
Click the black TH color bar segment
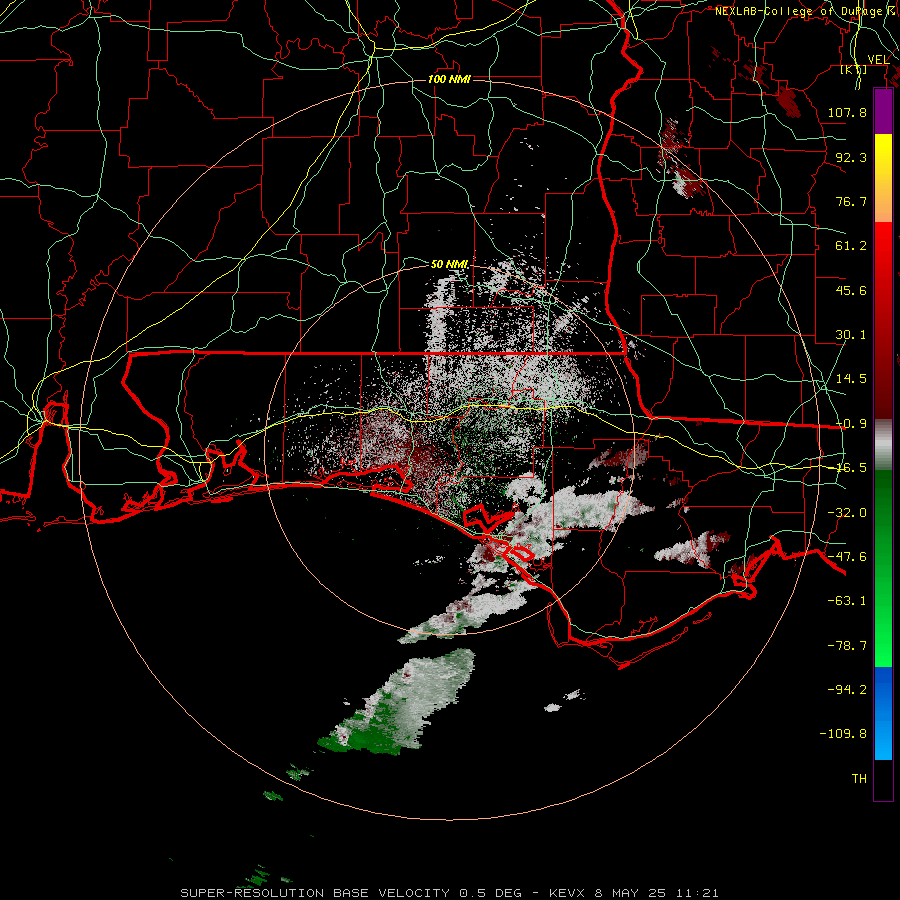883,780
